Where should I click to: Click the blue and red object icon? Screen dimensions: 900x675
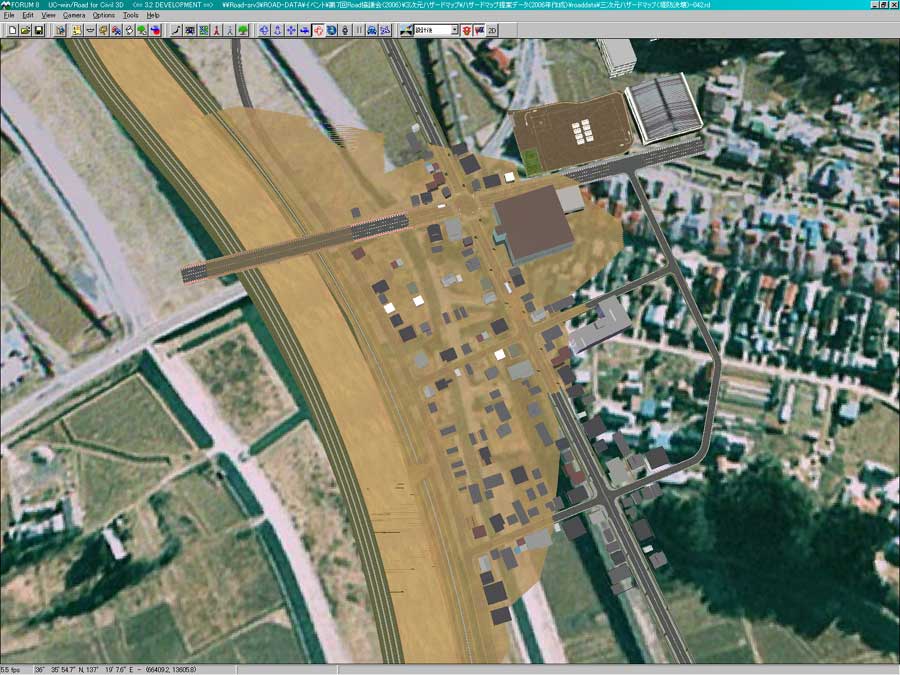[x=155, y=30]
